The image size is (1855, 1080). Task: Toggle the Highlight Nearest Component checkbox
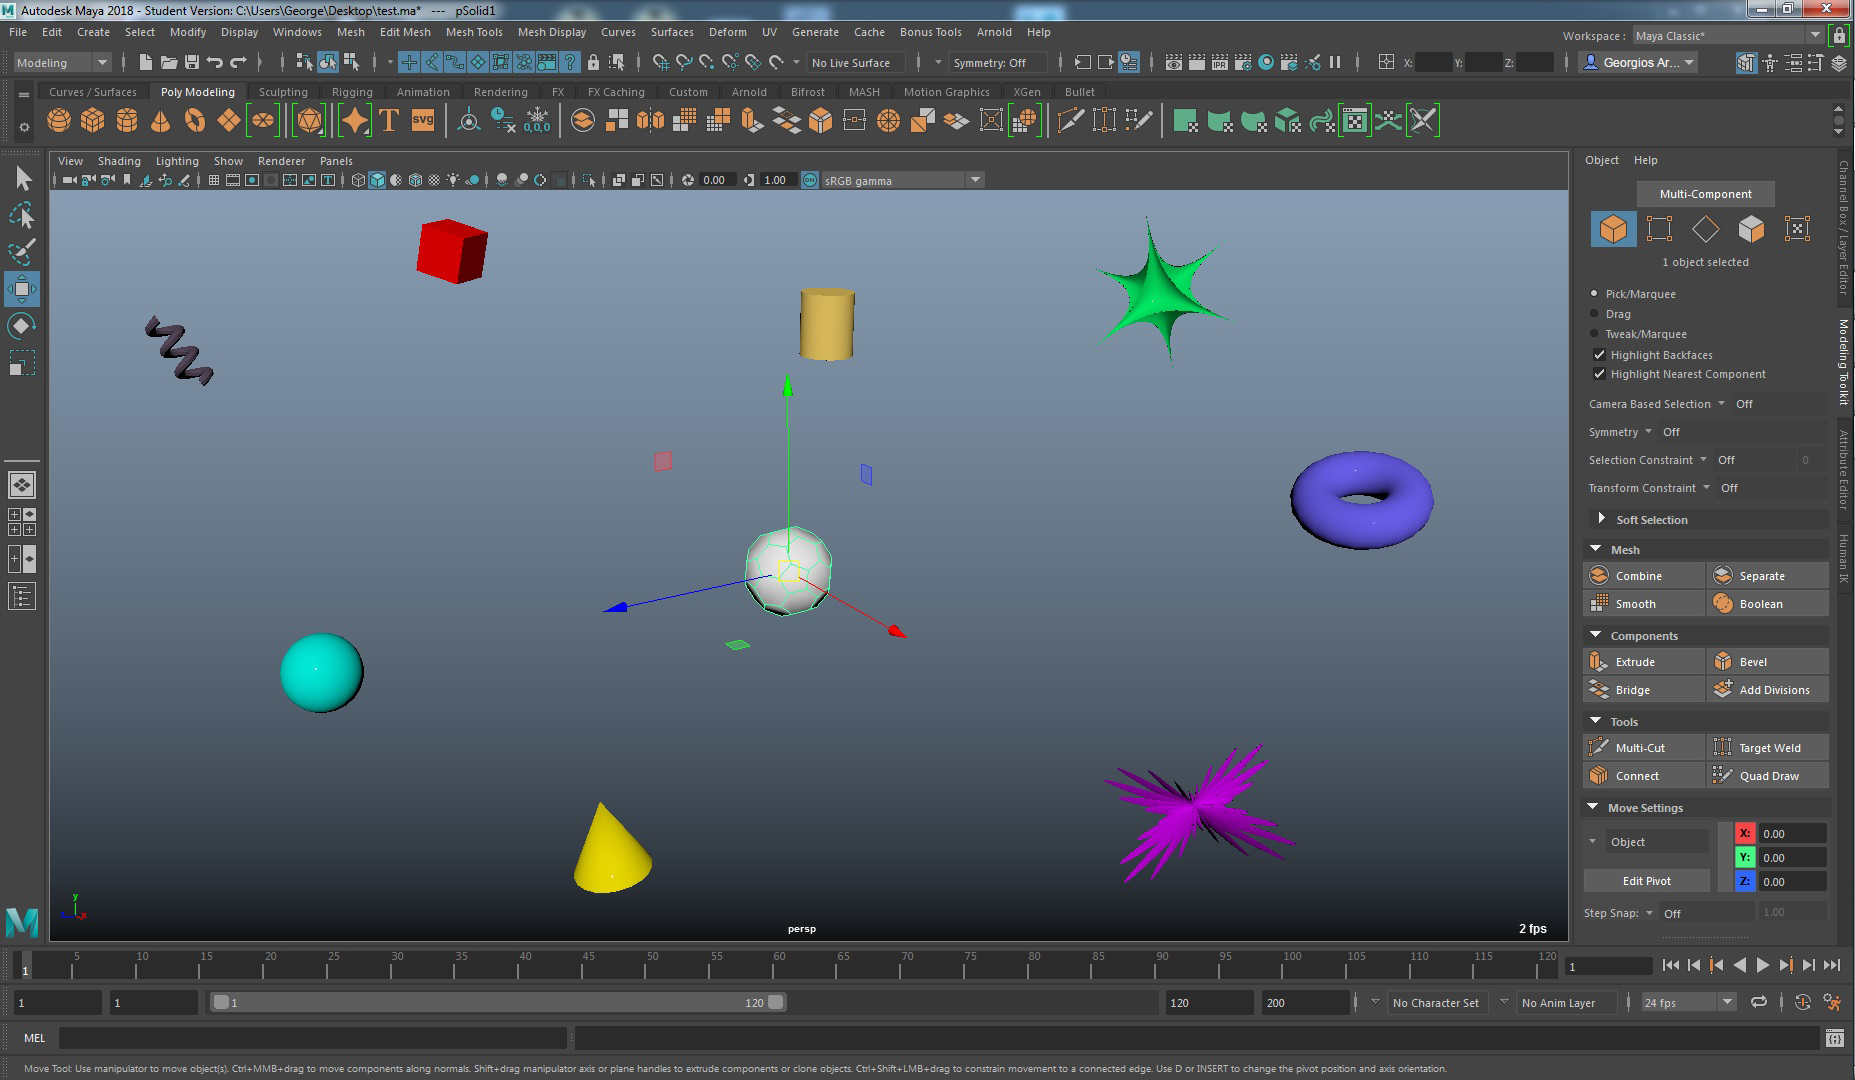tap(1599, 374)
